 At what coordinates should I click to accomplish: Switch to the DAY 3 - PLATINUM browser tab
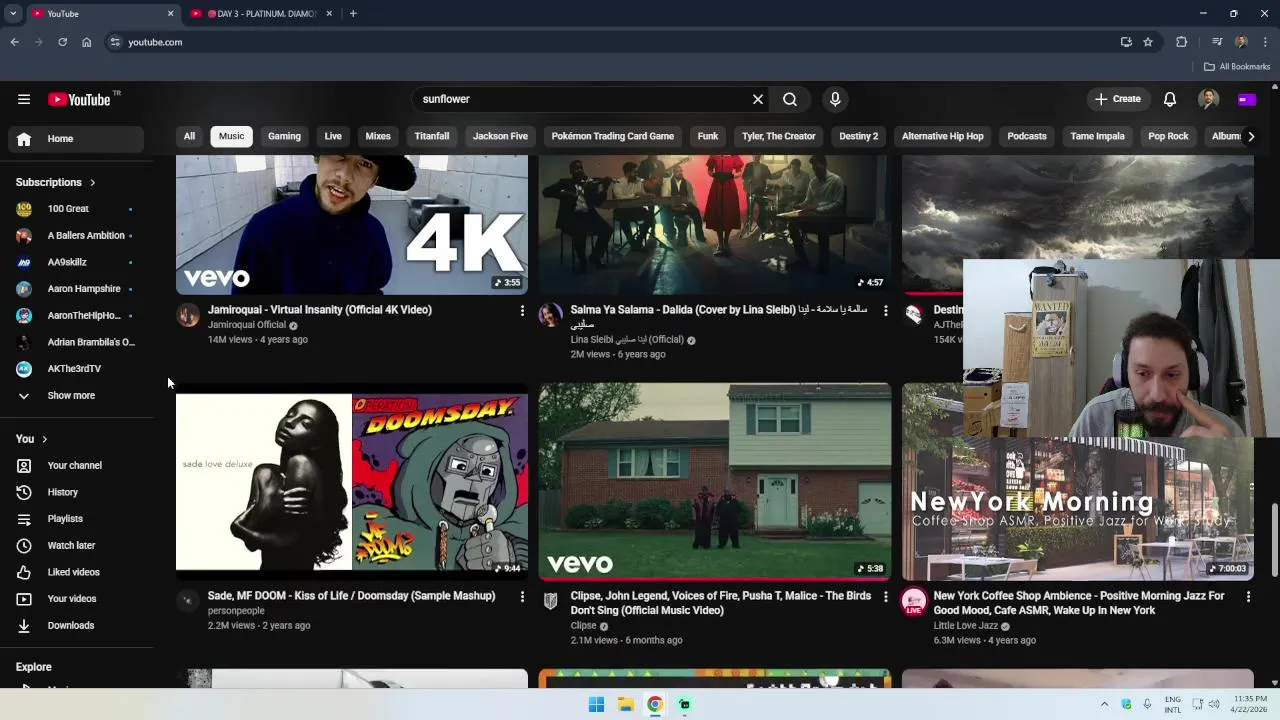tap(260, 14)
